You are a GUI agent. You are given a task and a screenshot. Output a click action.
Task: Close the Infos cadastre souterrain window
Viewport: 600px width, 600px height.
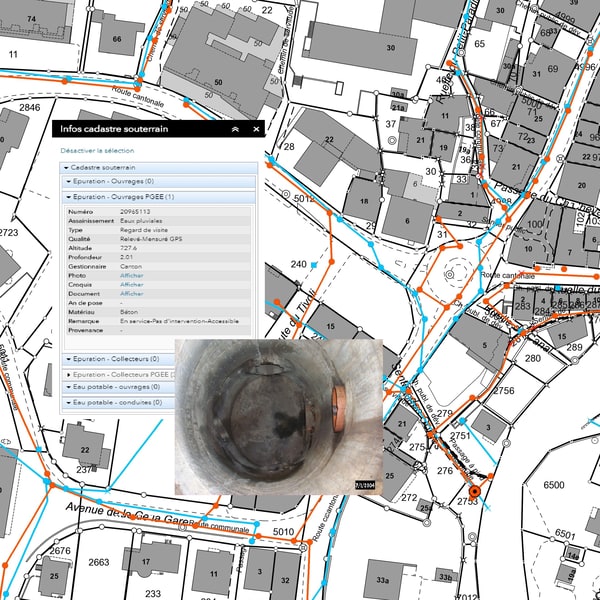click(x=256, y=129)
